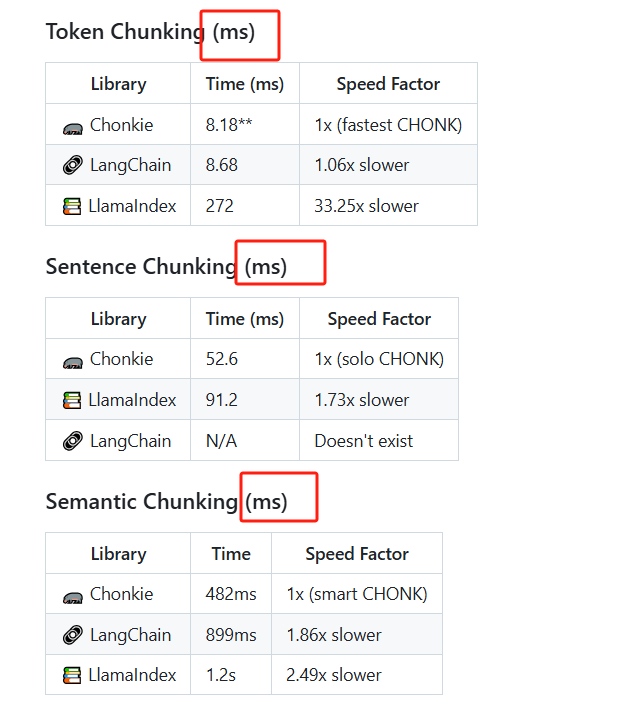Click the 2.49x slower cell
This screenshot has width=635, height=704.
(x=357, y=675)
